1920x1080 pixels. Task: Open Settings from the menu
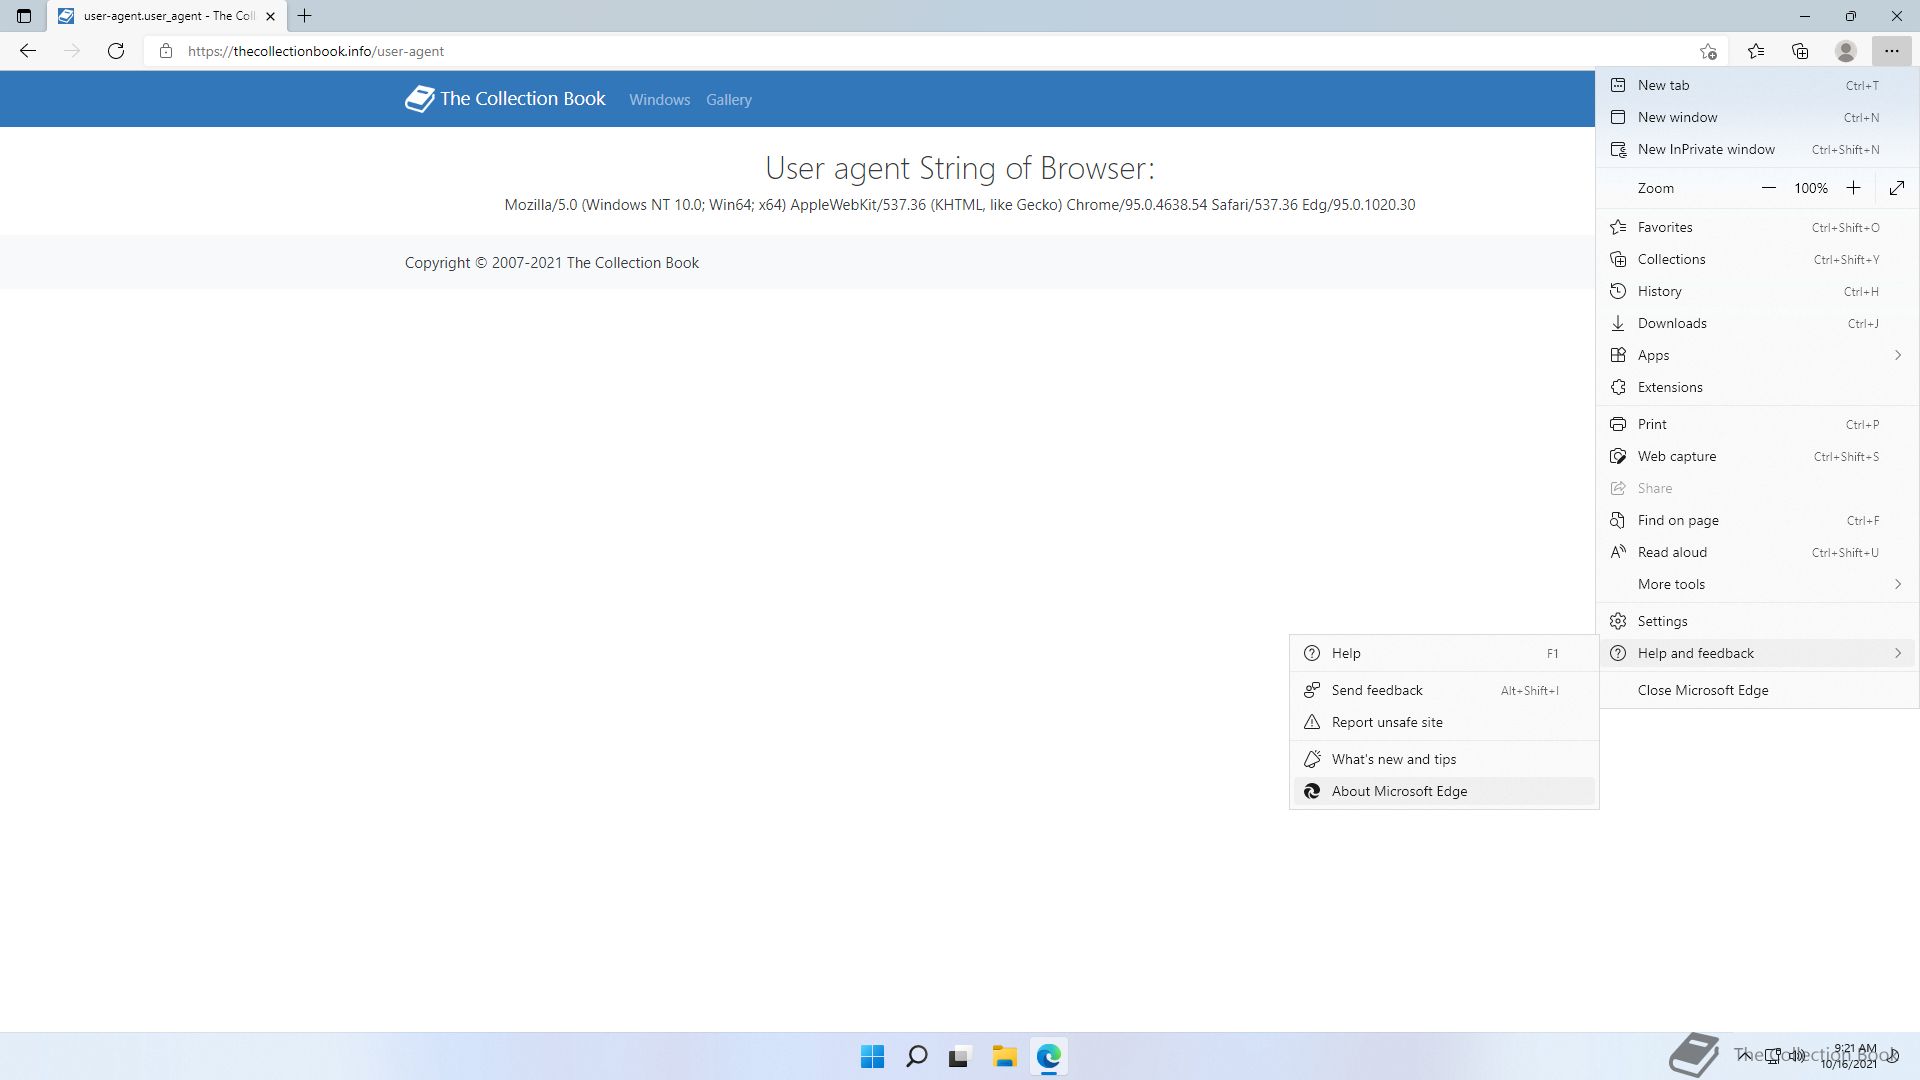pos(1757,621)
